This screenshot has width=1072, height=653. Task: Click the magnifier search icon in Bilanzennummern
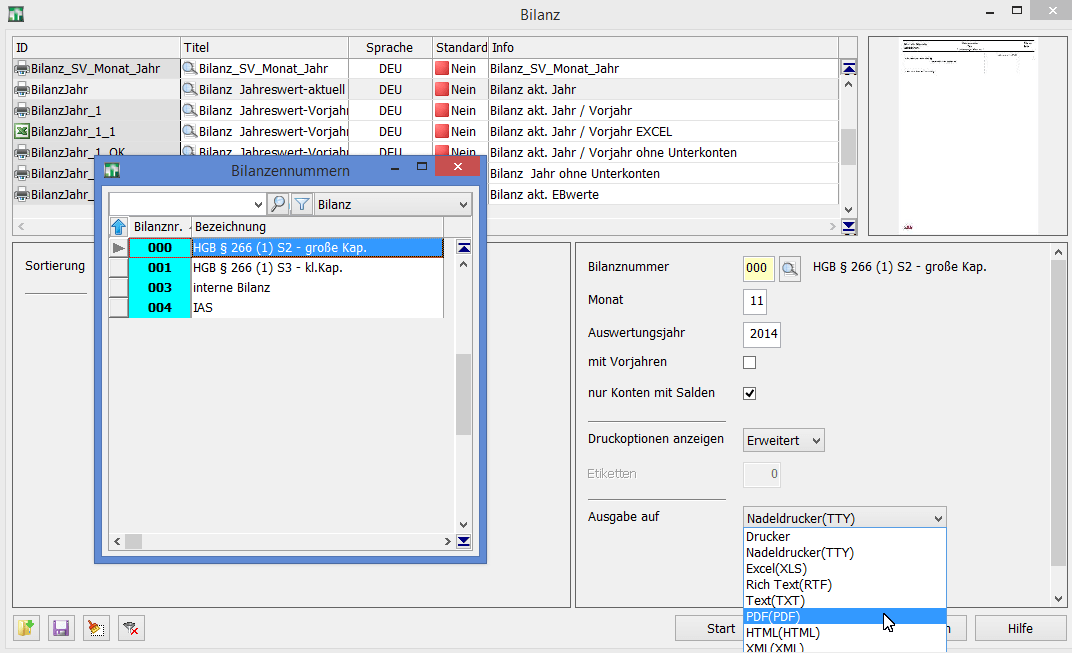[278, 204]
